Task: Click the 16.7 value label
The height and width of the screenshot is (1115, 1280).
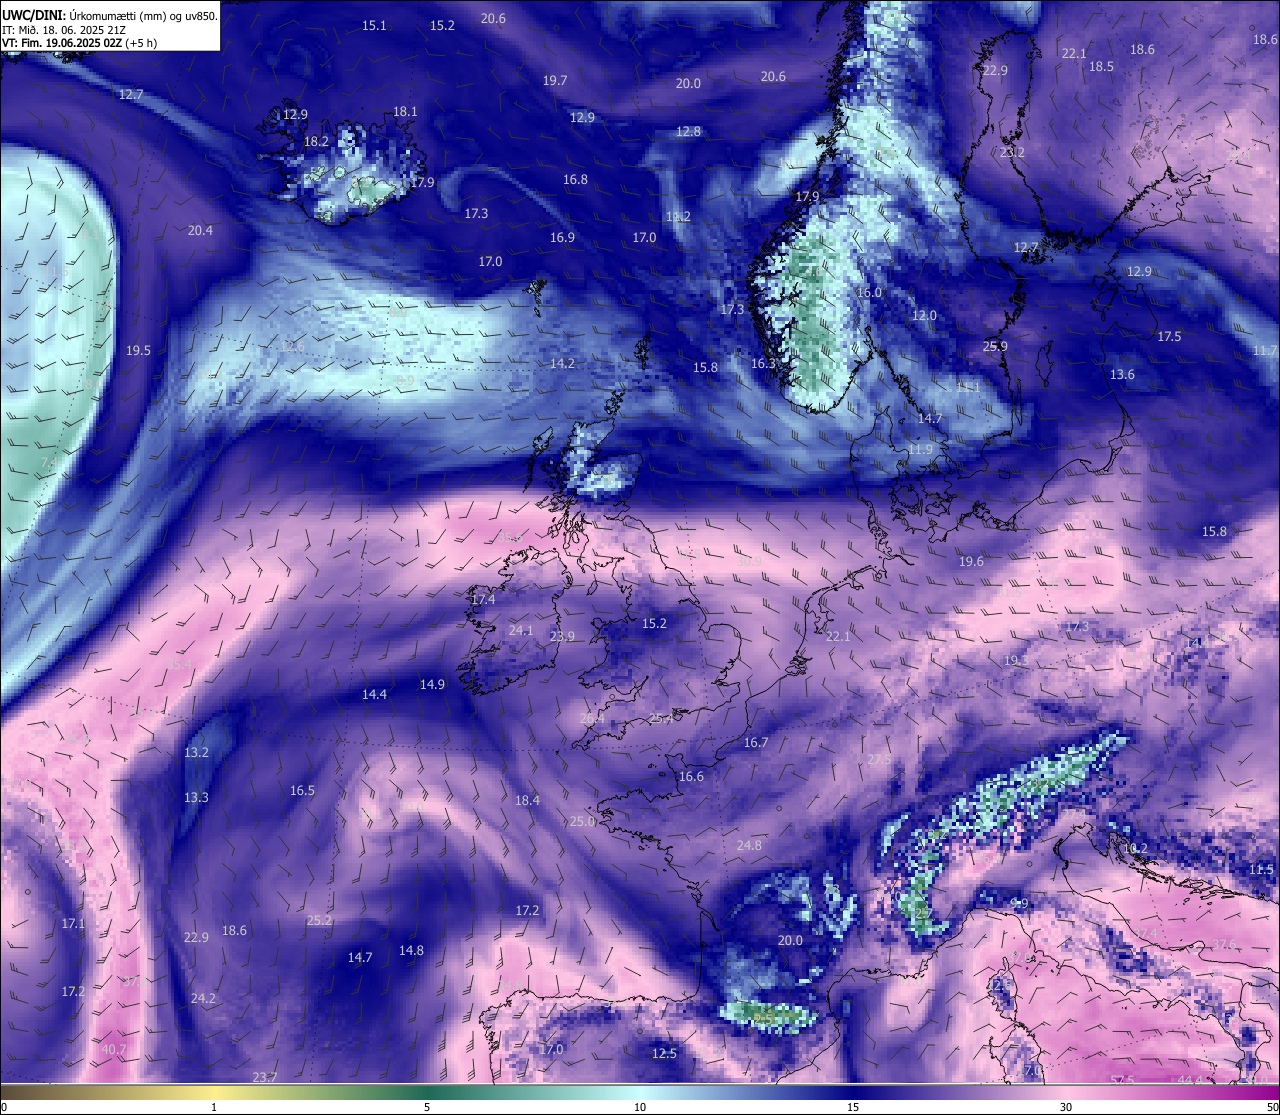Action: point(756,742)
